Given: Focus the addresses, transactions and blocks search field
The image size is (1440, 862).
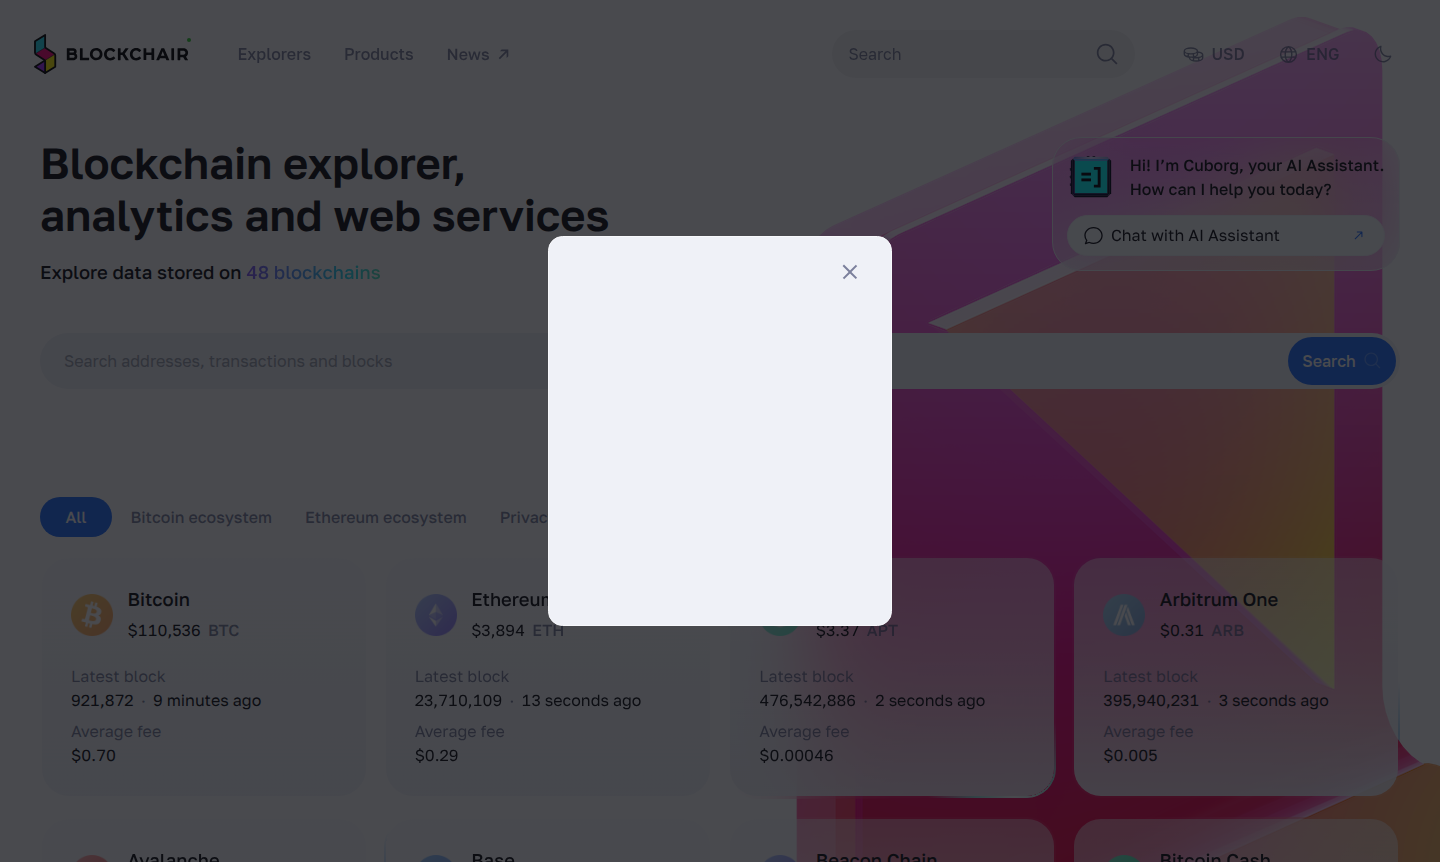Looking at the screenshot, I should pos(290,361).
